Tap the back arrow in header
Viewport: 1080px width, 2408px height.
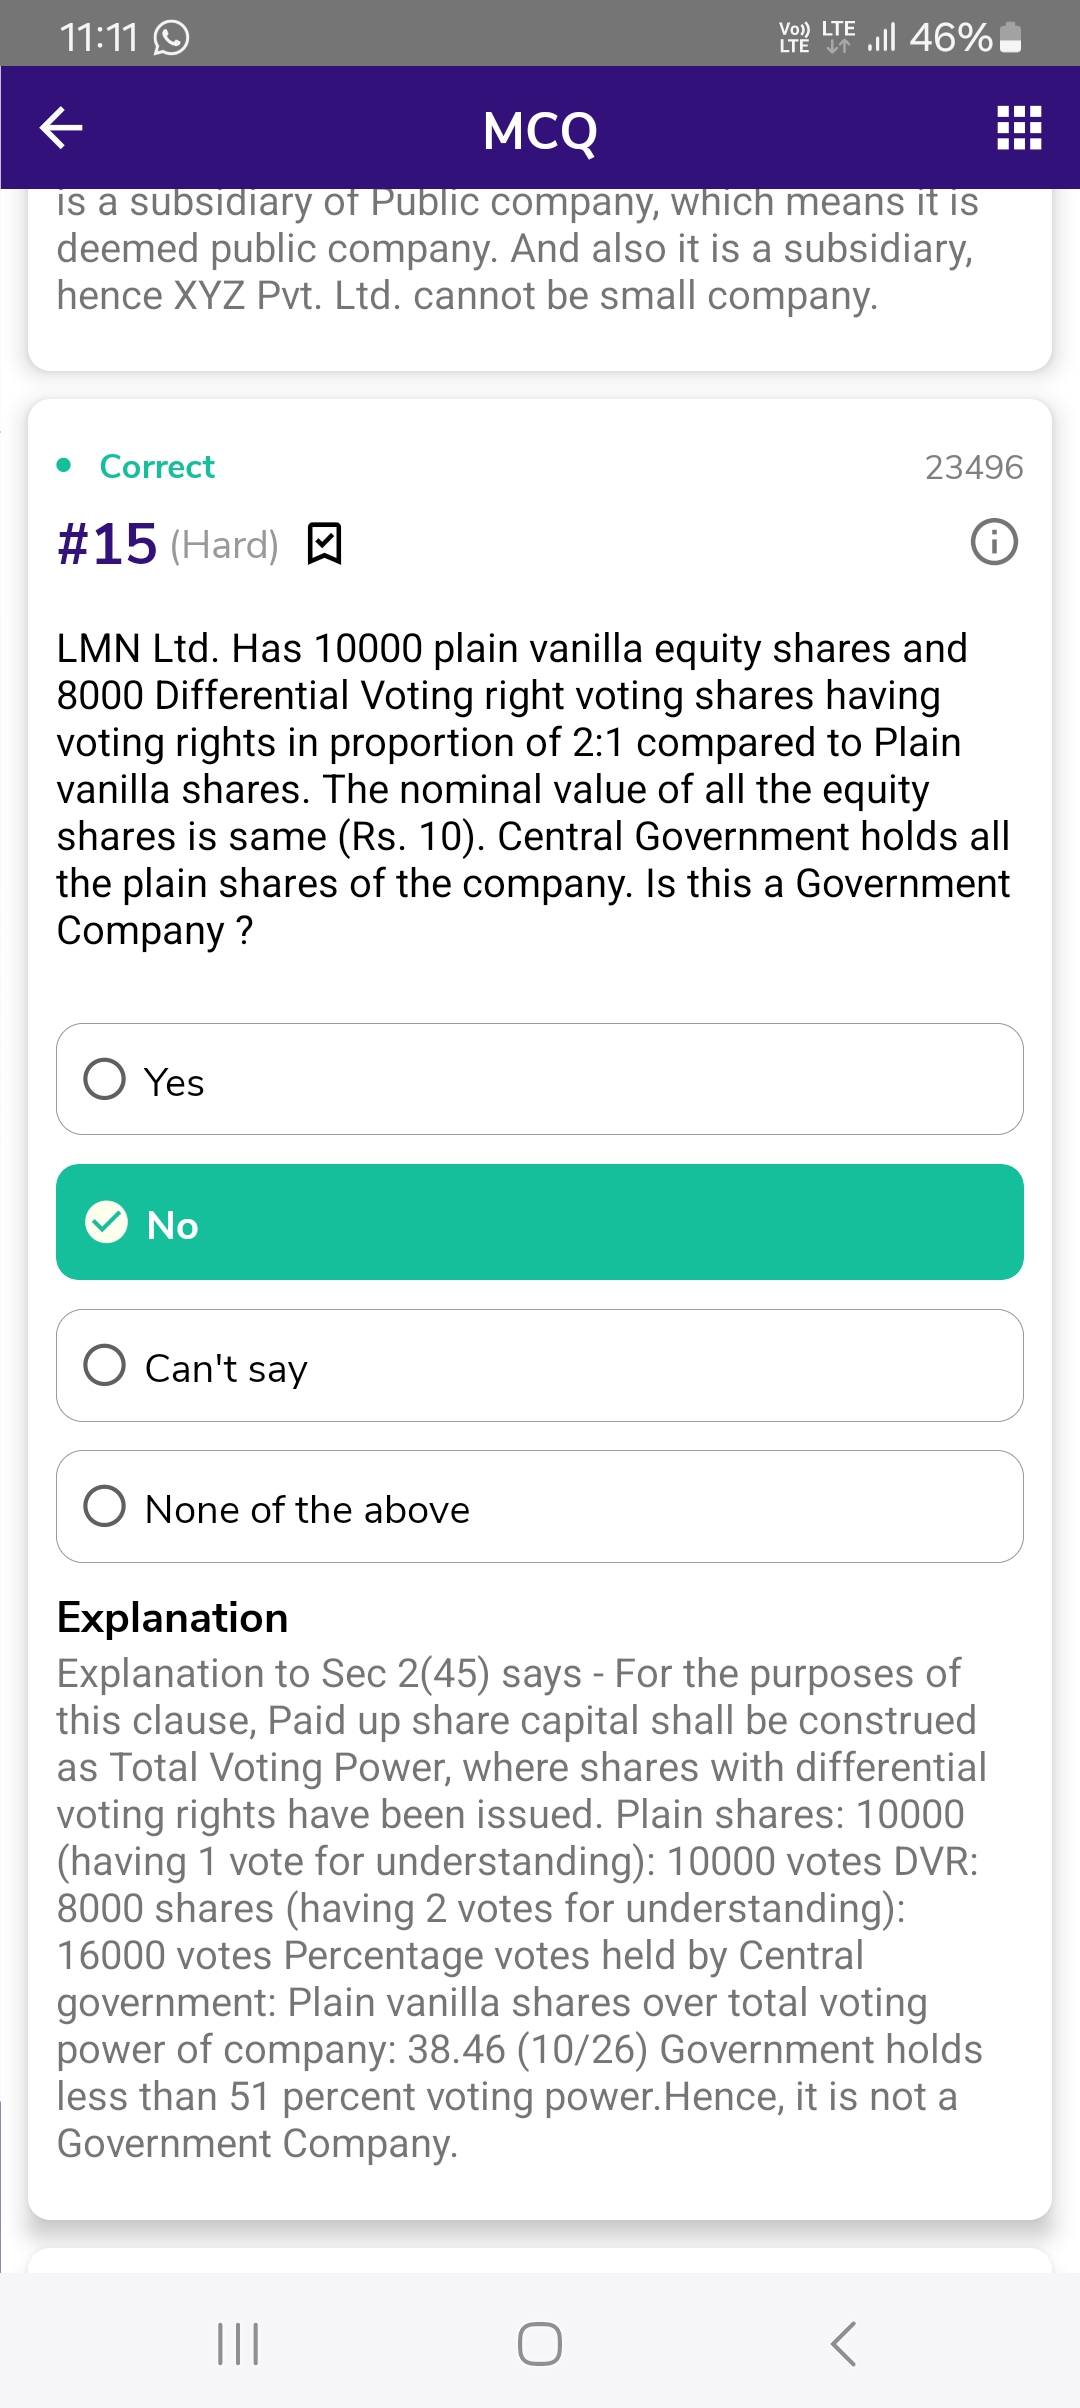tap(61, 128)
